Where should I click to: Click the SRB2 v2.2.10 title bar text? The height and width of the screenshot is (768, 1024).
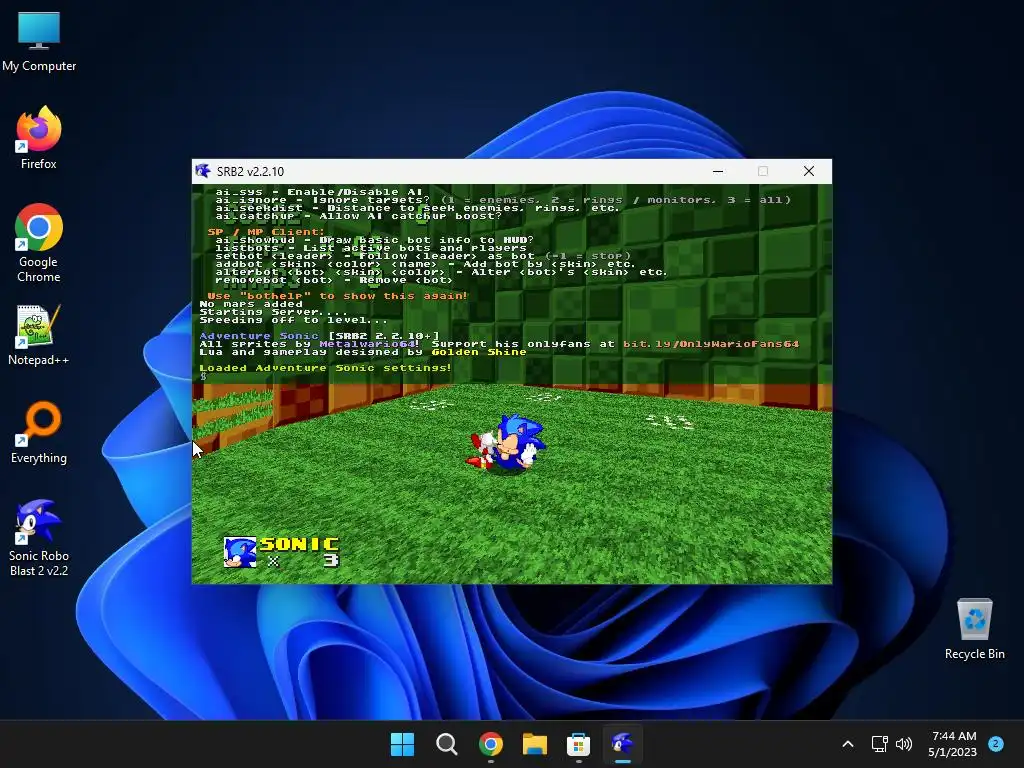[x=250, y=172]
